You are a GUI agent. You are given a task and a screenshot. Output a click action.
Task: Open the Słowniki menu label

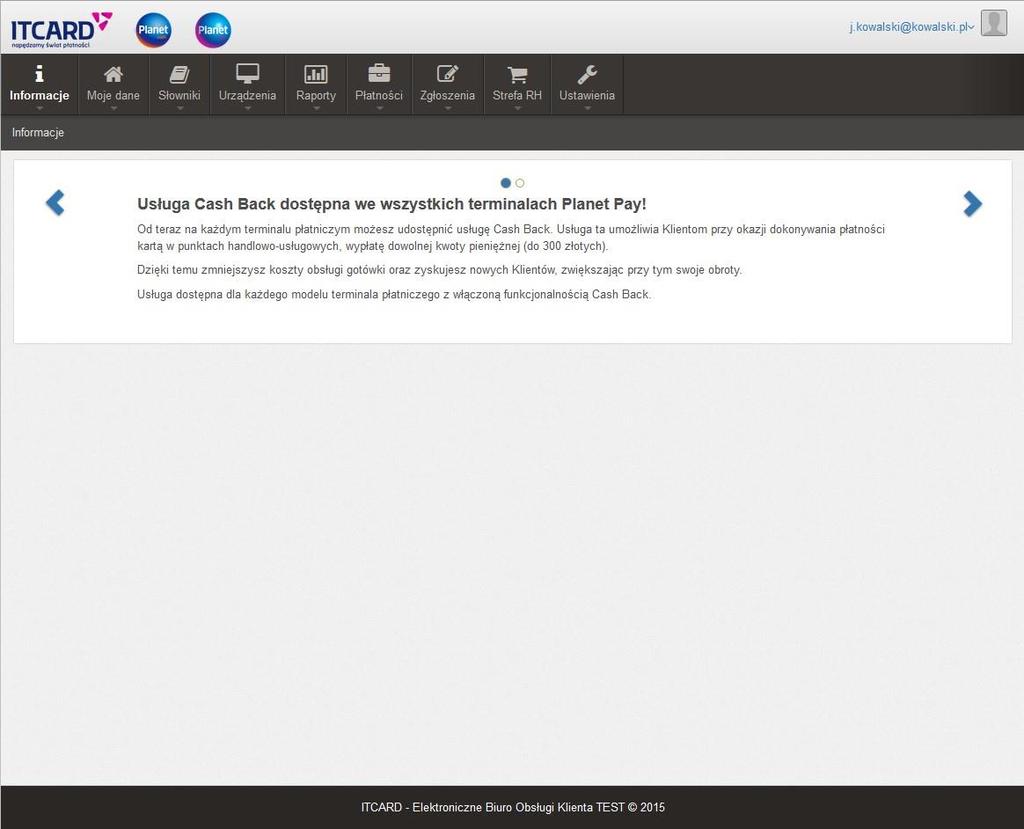tap(179, 95)
